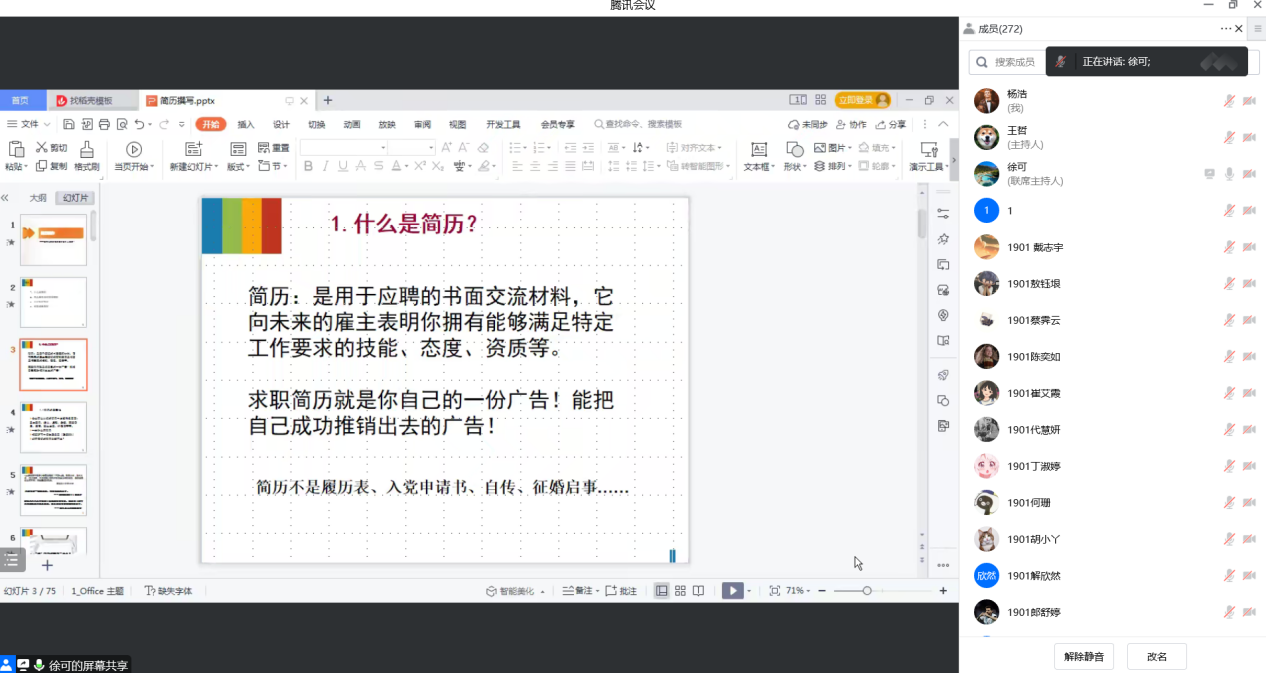Switch to slide sorter grid view icon
Viewport: 1266px width, 673px height.
pos(680,591)
